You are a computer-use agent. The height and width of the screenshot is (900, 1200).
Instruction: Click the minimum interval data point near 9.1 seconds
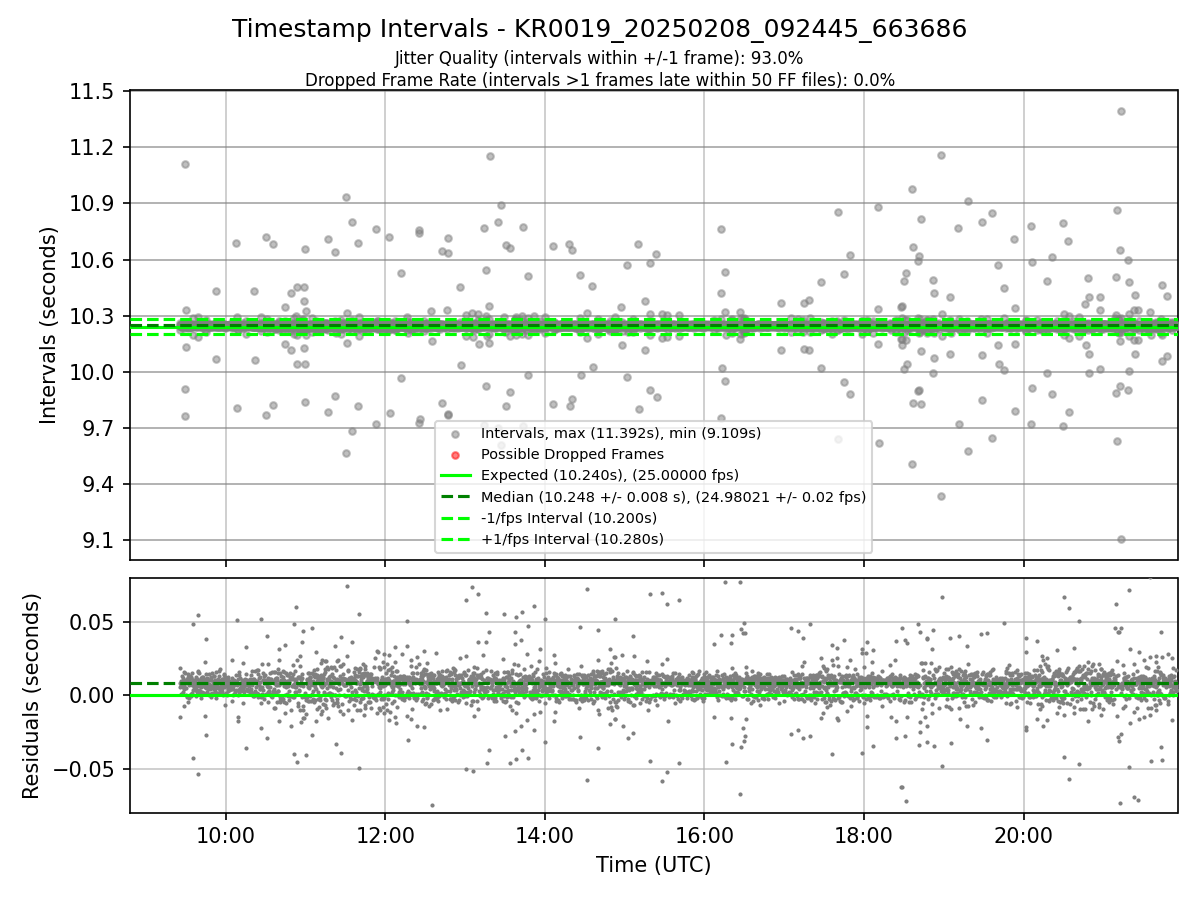1121,539
